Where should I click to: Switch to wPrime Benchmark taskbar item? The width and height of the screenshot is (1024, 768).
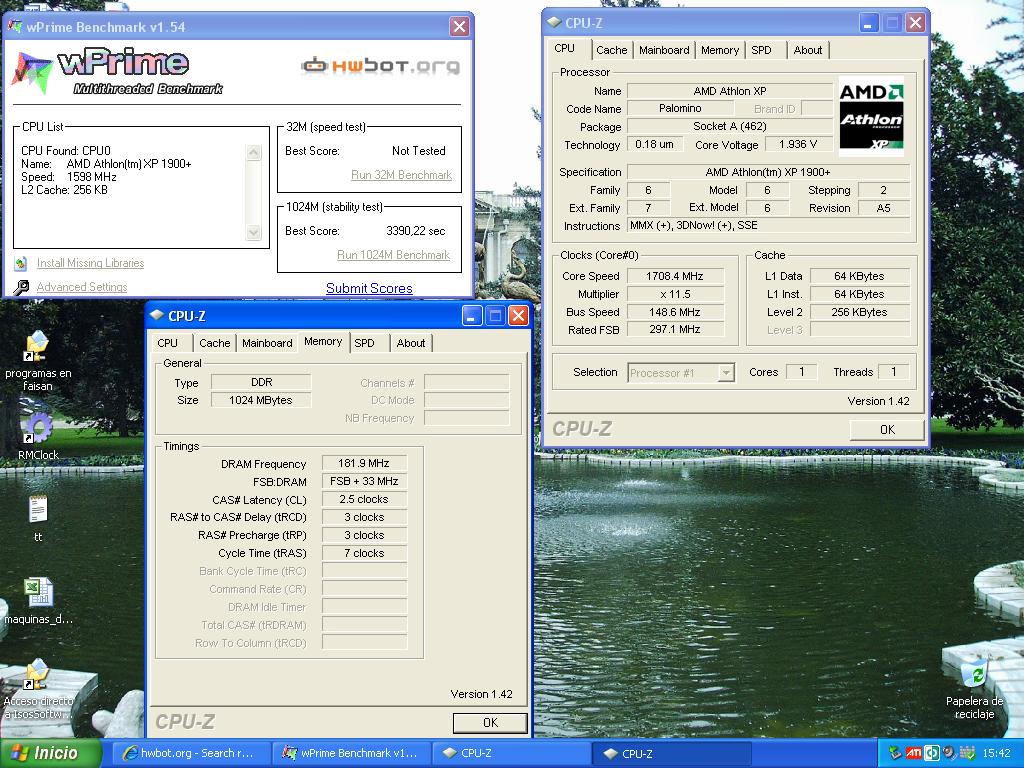pyautogui.click(x=351, y=753)
